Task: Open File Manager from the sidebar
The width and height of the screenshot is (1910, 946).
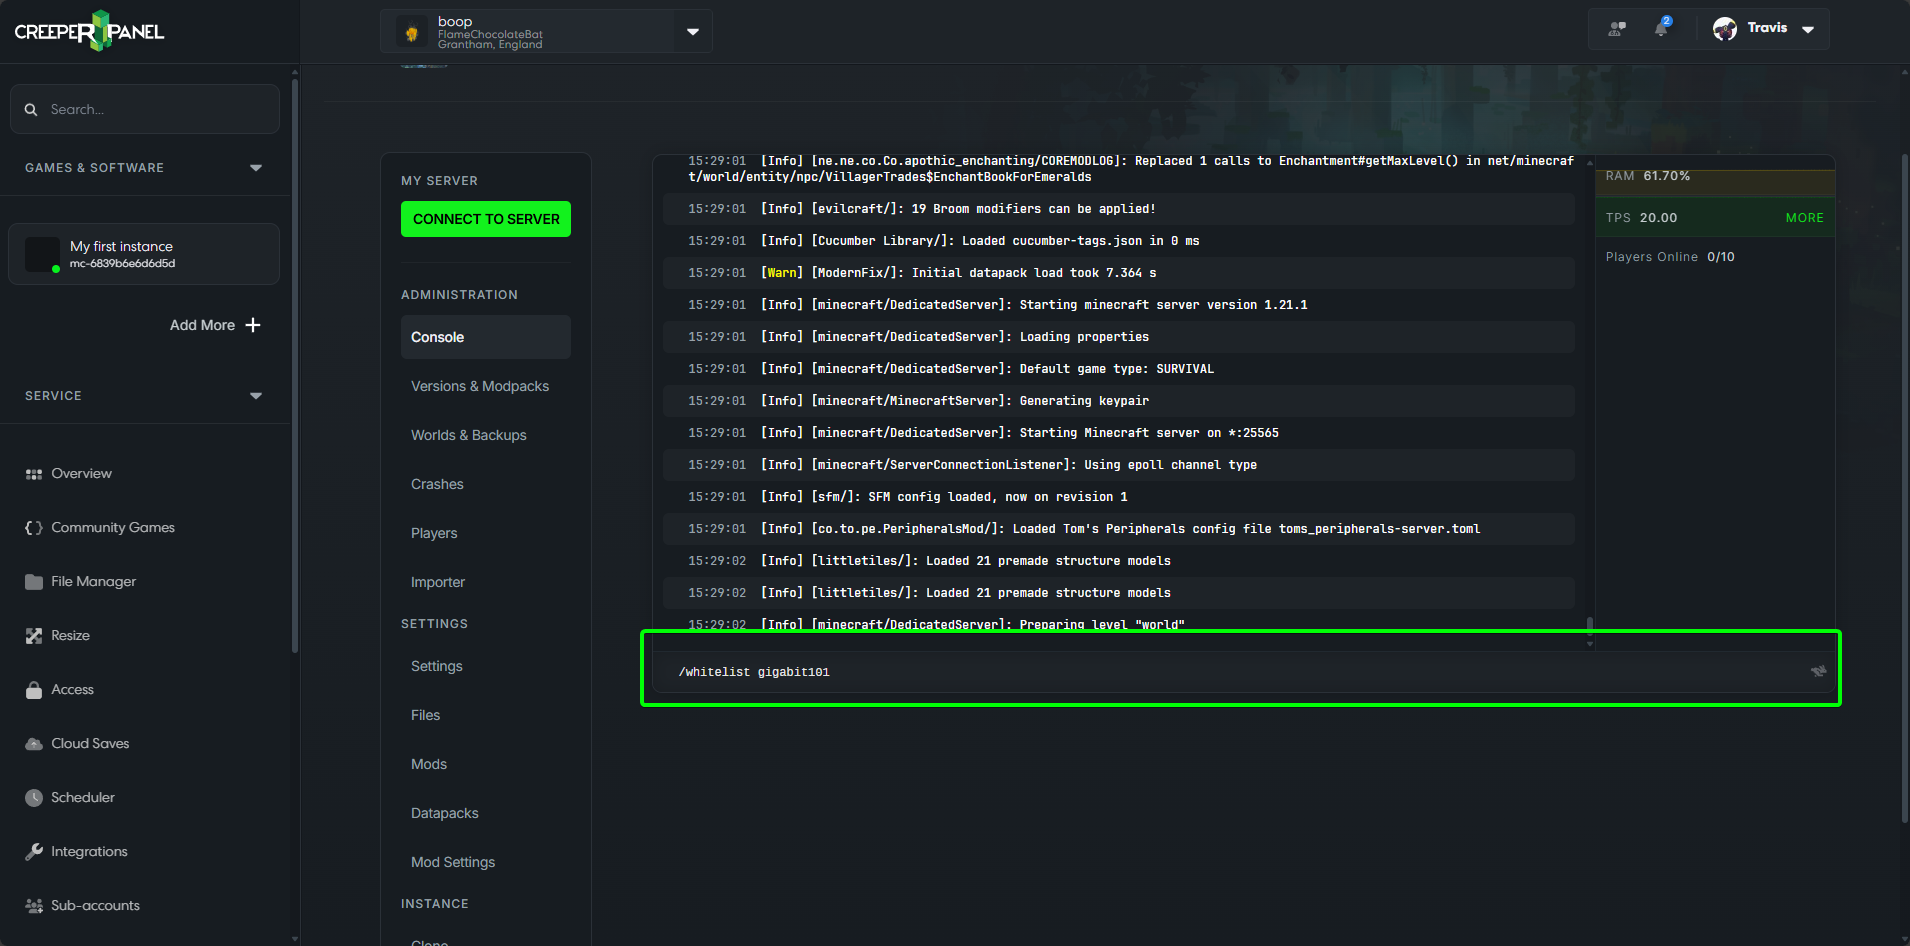Action: [93, 581]
